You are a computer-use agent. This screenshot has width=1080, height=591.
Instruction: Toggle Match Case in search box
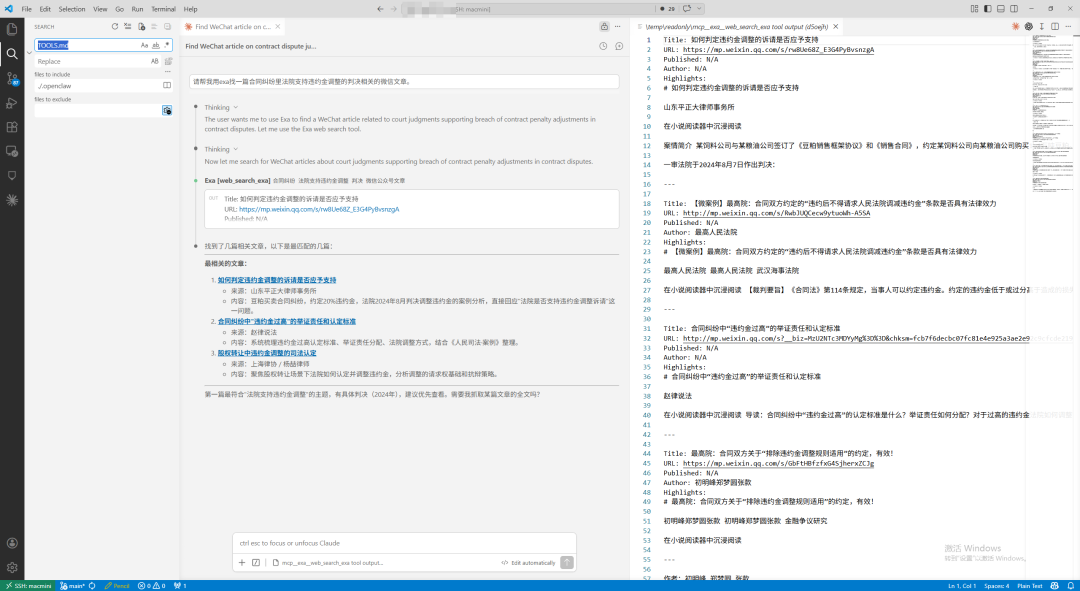(144, 45)
